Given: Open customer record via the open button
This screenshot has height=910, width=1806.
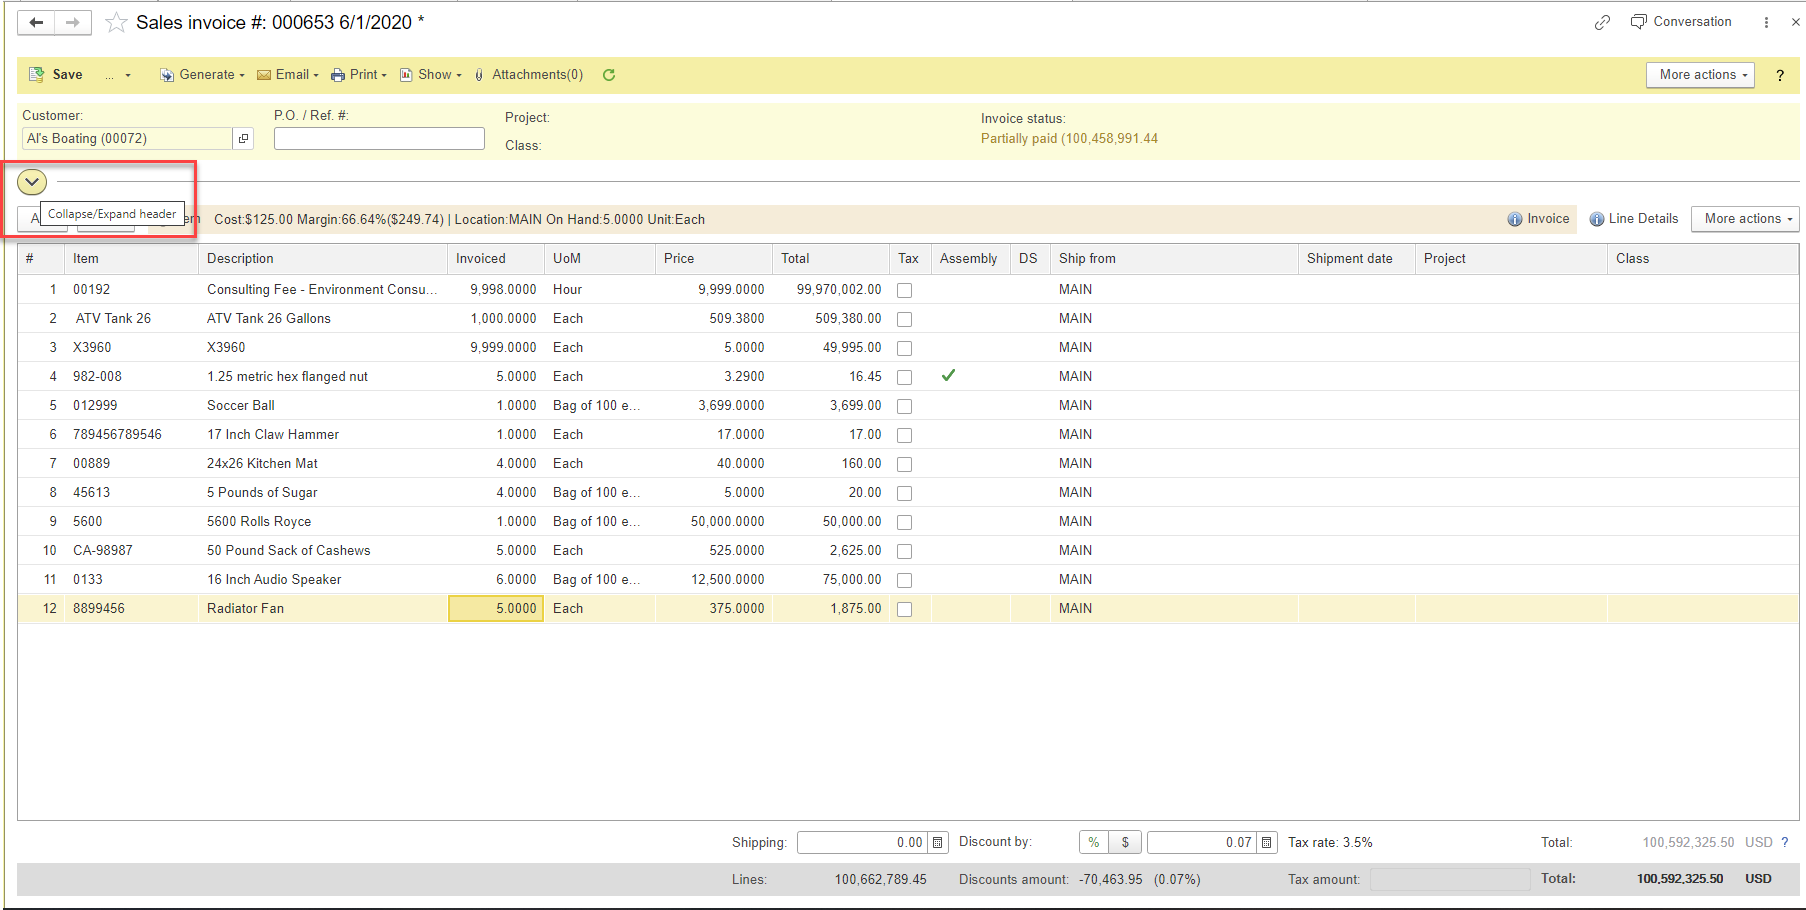Looking at the screenshot, I should 243,139.
